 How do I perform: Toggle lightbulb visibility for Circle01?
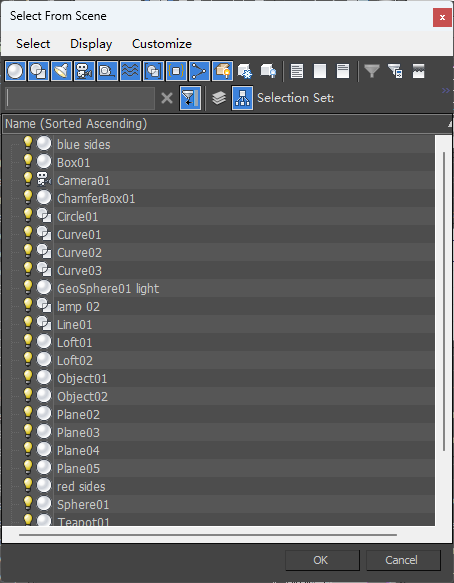tap(28, 215)
